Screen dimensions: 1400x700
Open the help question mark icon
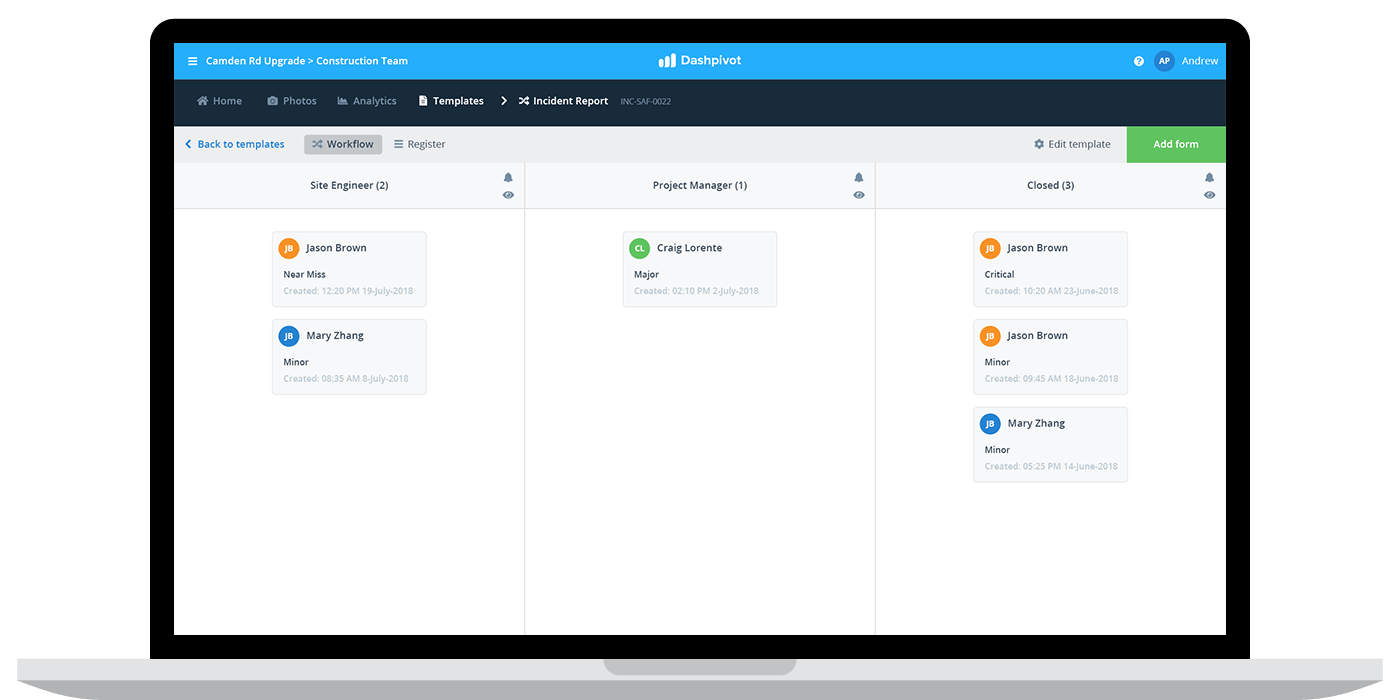[x=1139, y=61]
